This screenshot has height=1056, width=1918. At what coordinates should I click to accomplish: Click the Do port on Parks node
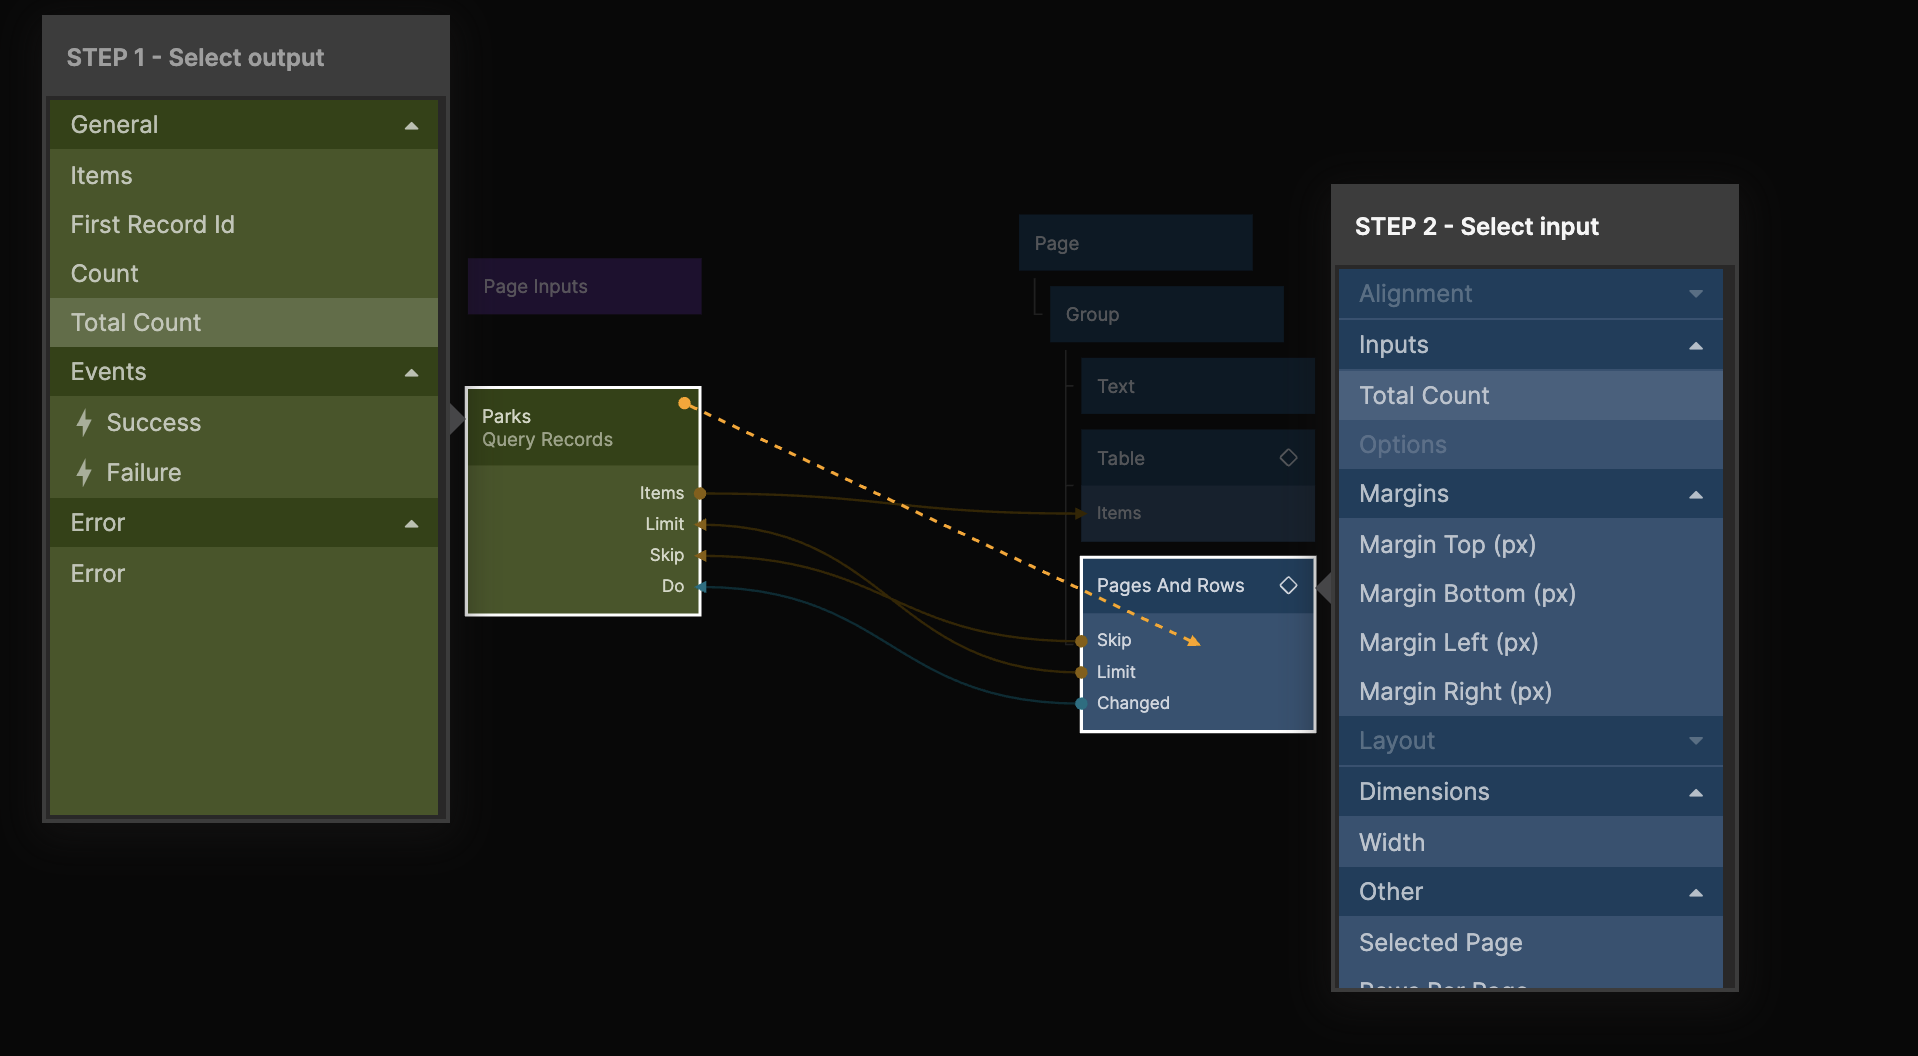click(701, 587)
